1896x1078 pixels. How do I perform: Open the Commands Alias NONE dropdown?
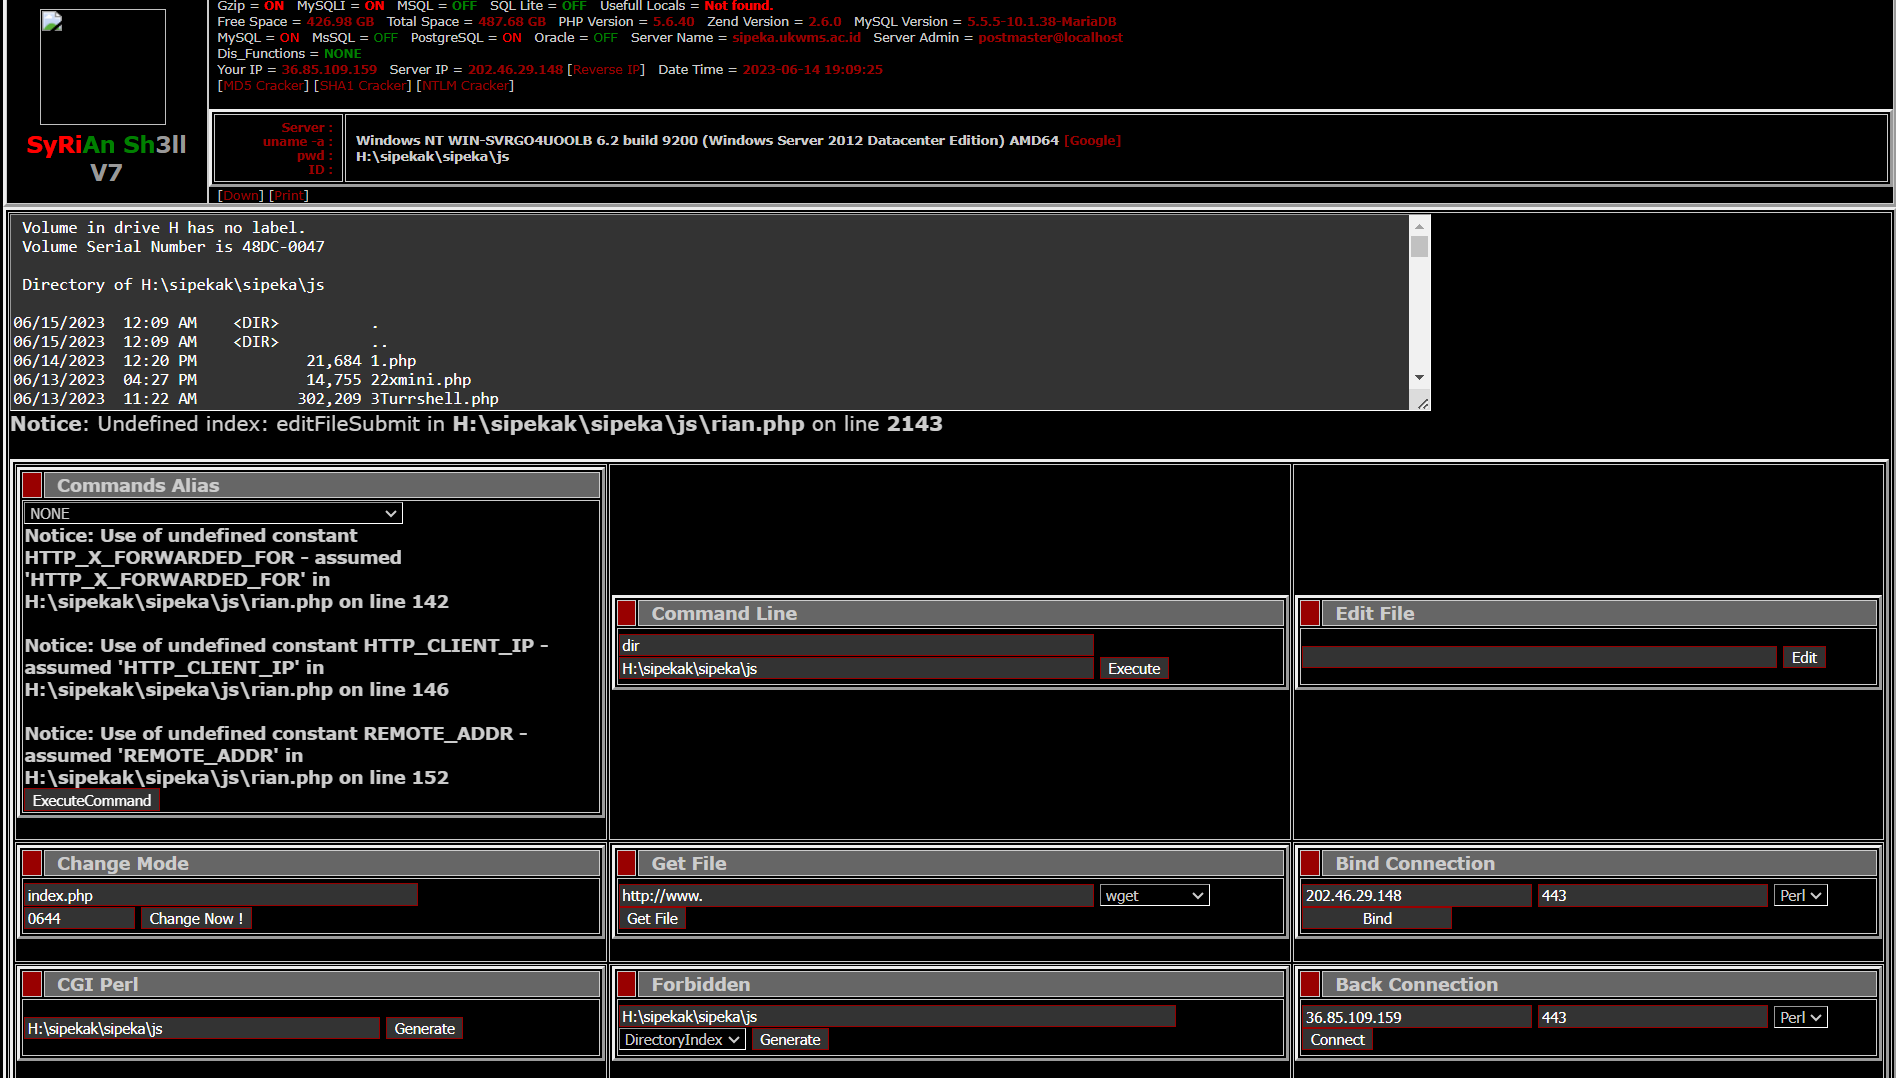(x=213, y=514)
